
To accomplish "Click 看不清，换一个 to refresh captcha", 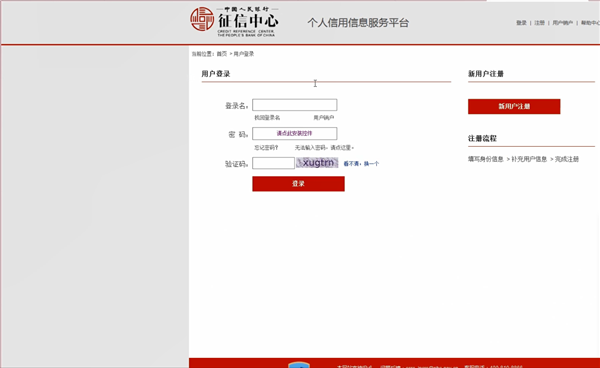I will coord(361,164).
